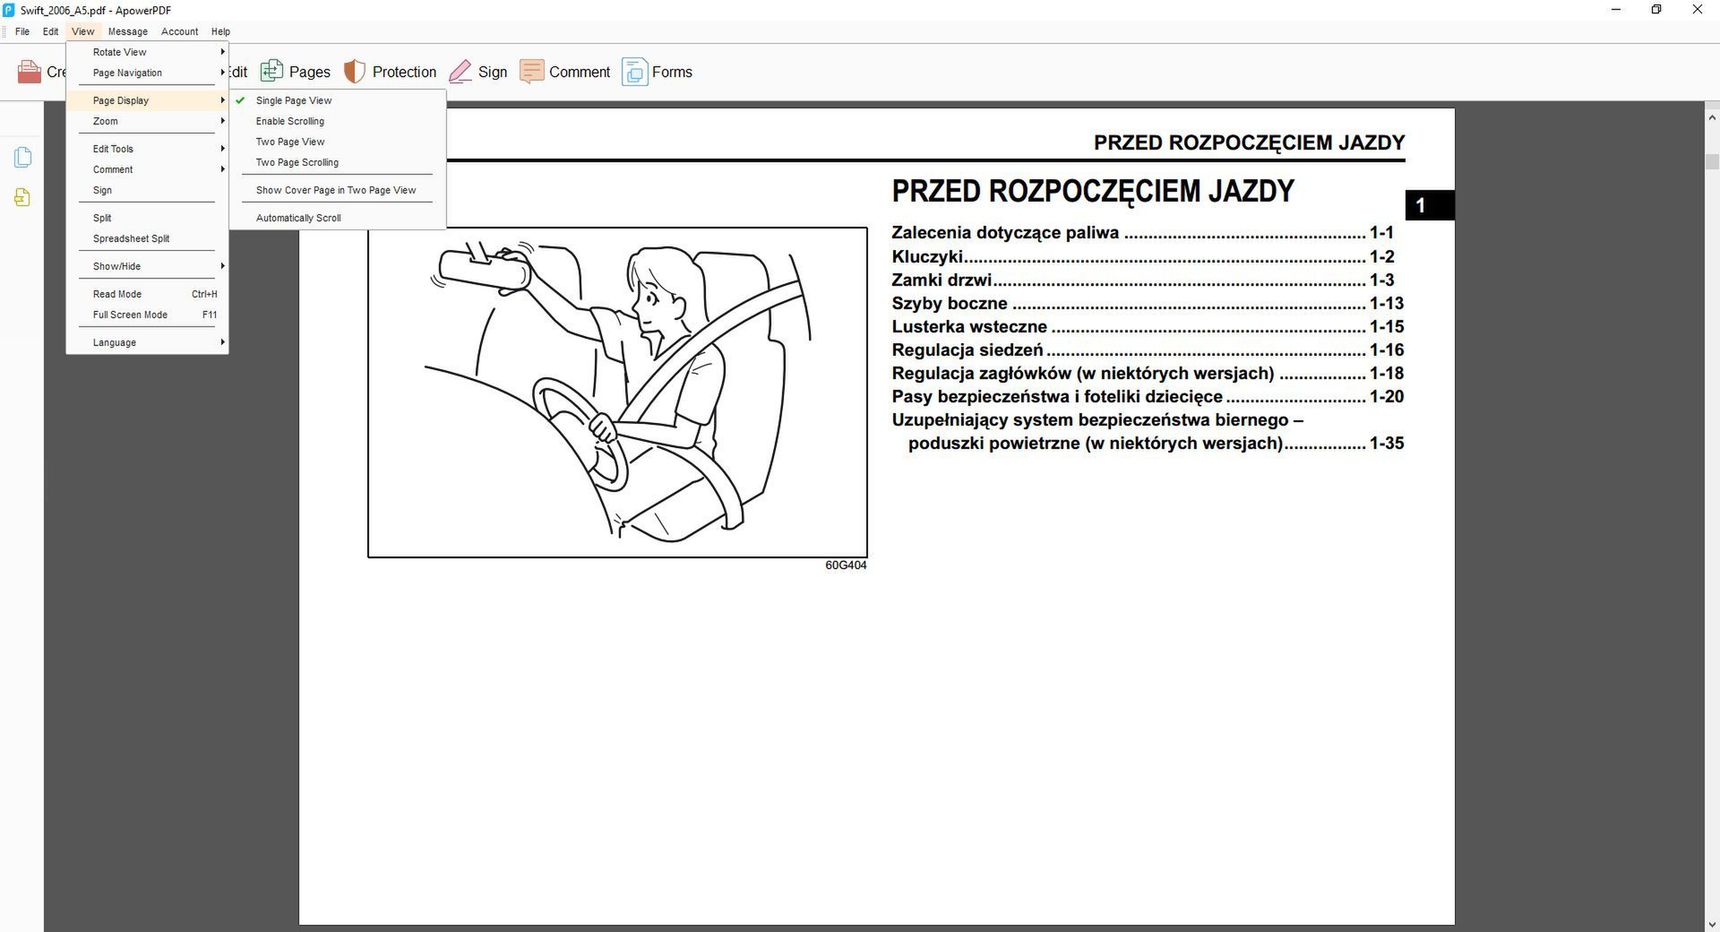The image size is (1720, 932).
Task: Expand the Show/Hide submenu
Action: point(147,266)
